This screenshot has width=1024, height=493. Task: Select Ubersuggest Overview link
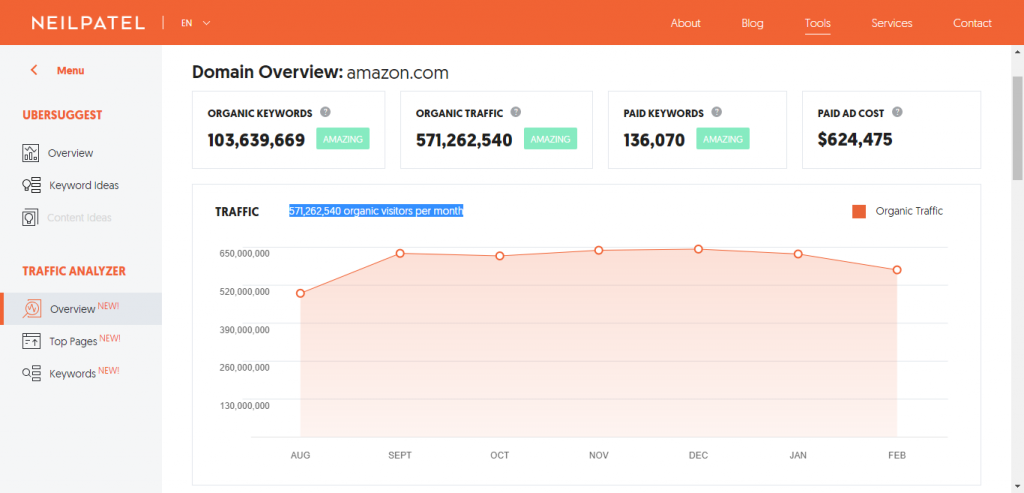click(71, 153)
